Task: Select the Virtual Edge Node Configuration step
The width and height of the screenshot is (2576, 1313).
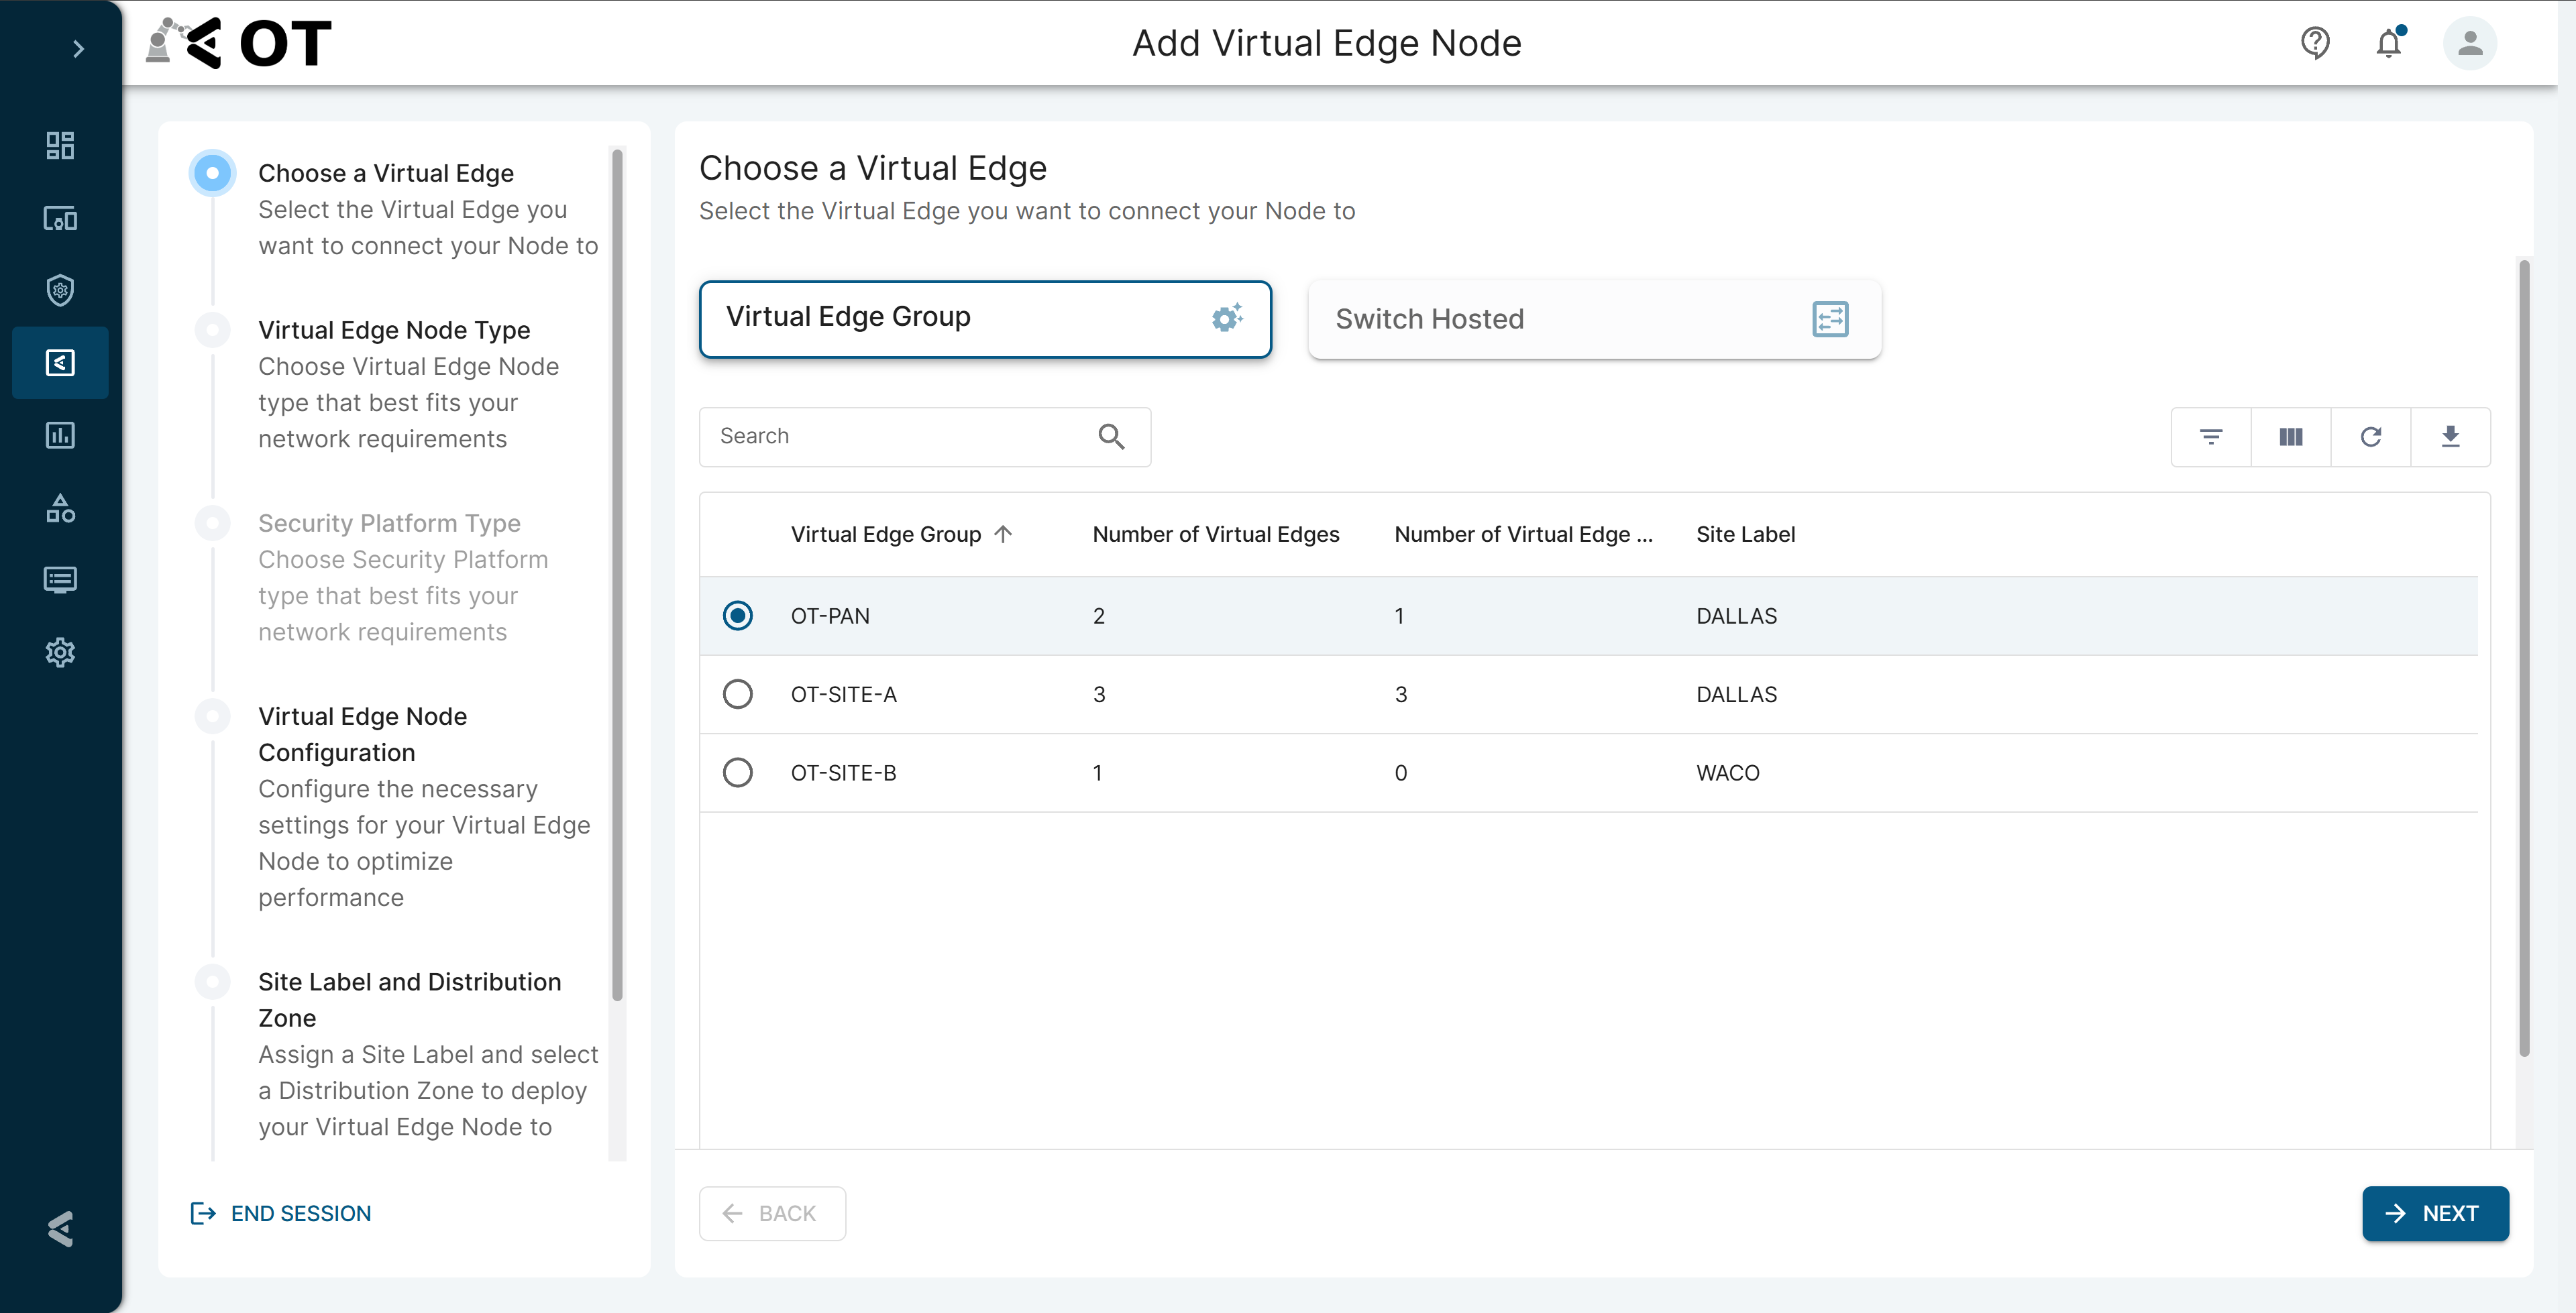Action: click(x=362, y=734)
